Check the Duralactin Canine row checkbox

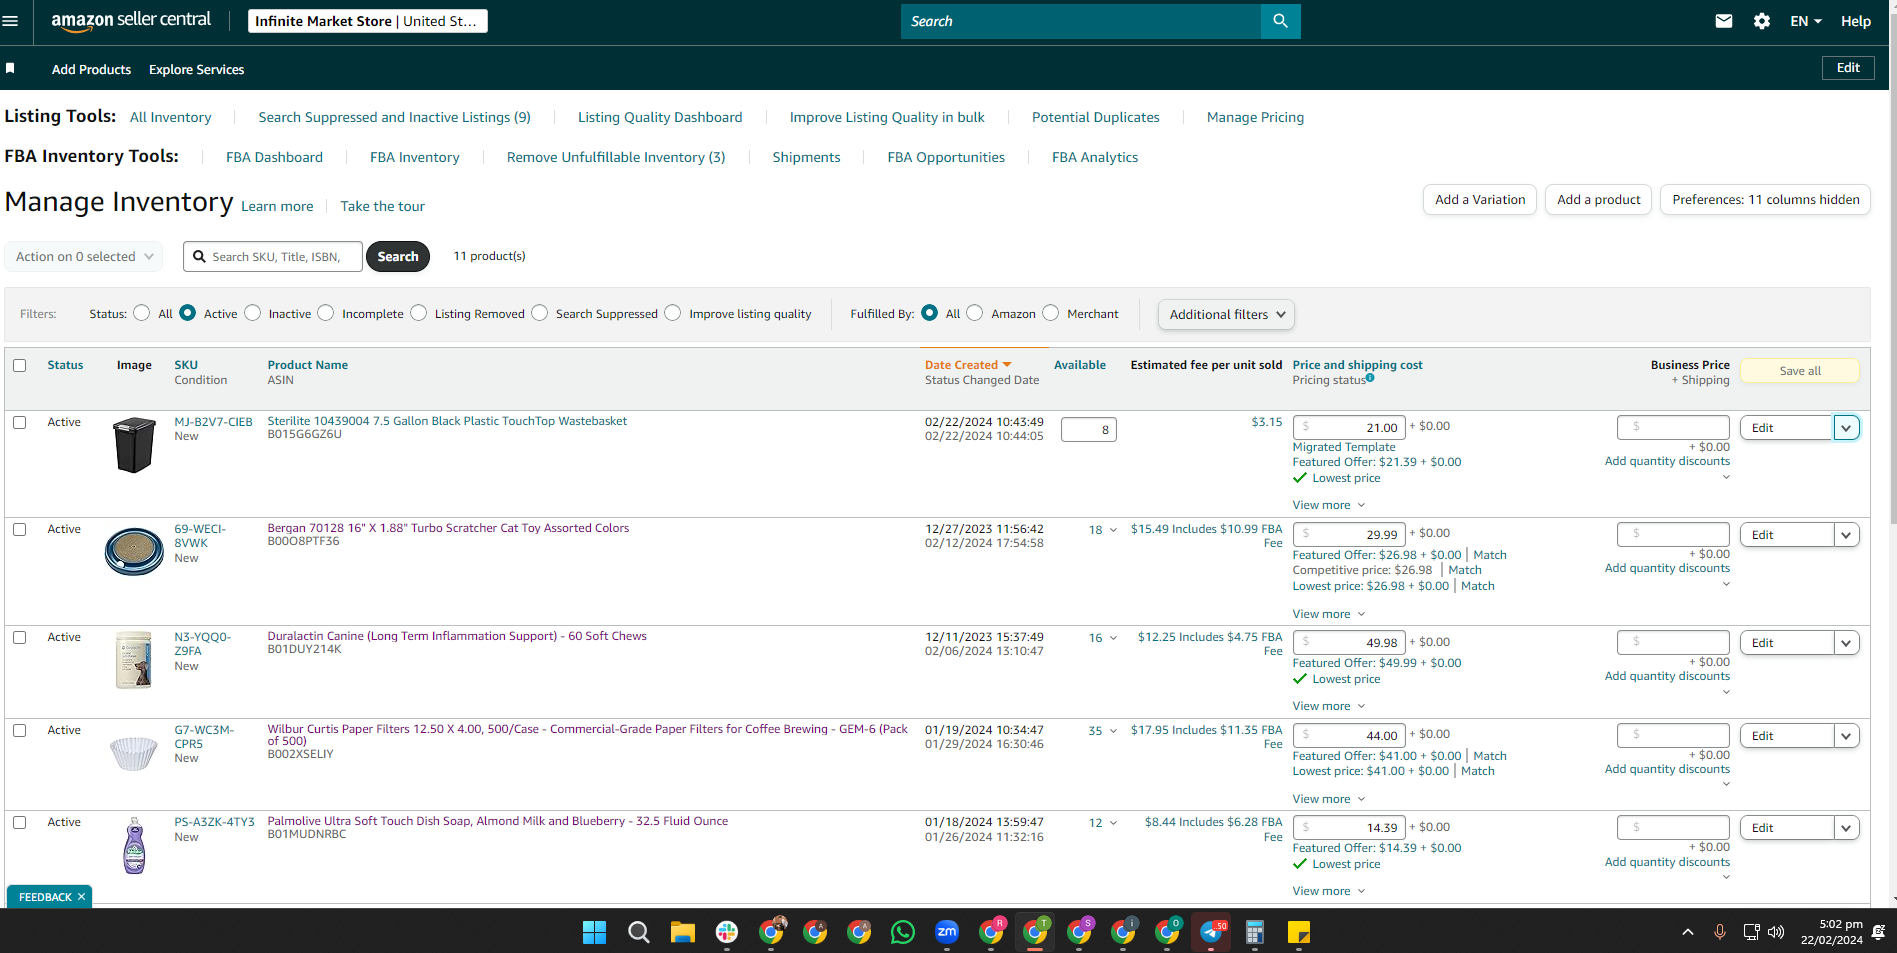(20, 637)
